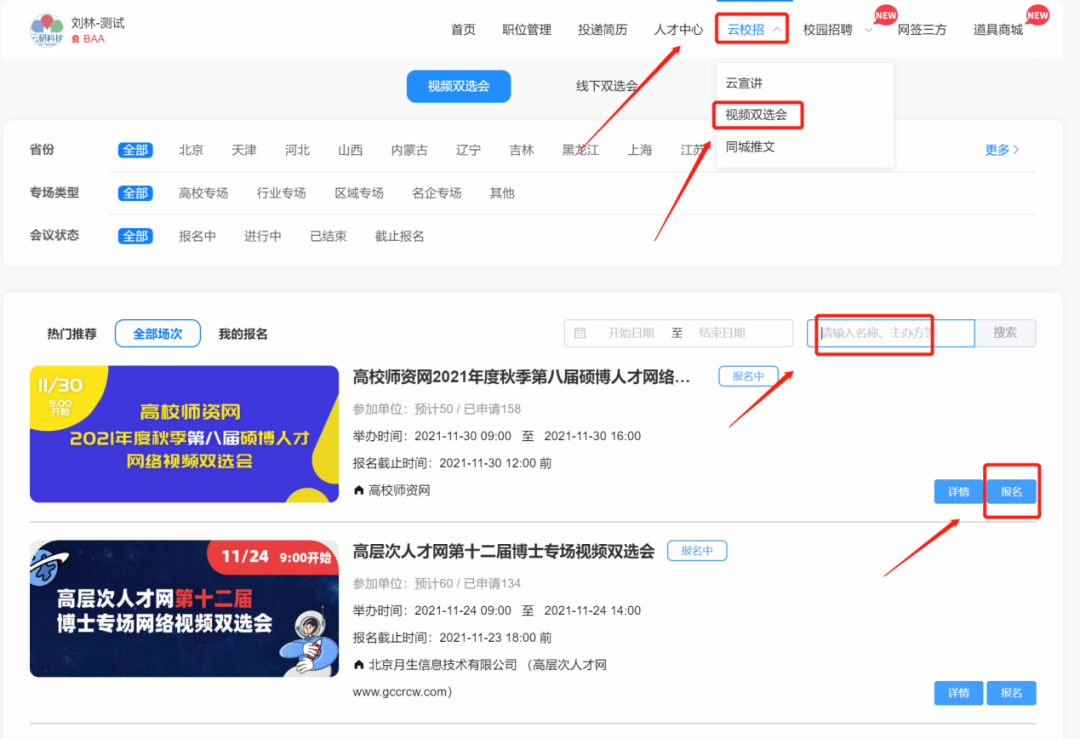
Task: Choose 高校专场 as 专场类型
Action: pos(203,193)
